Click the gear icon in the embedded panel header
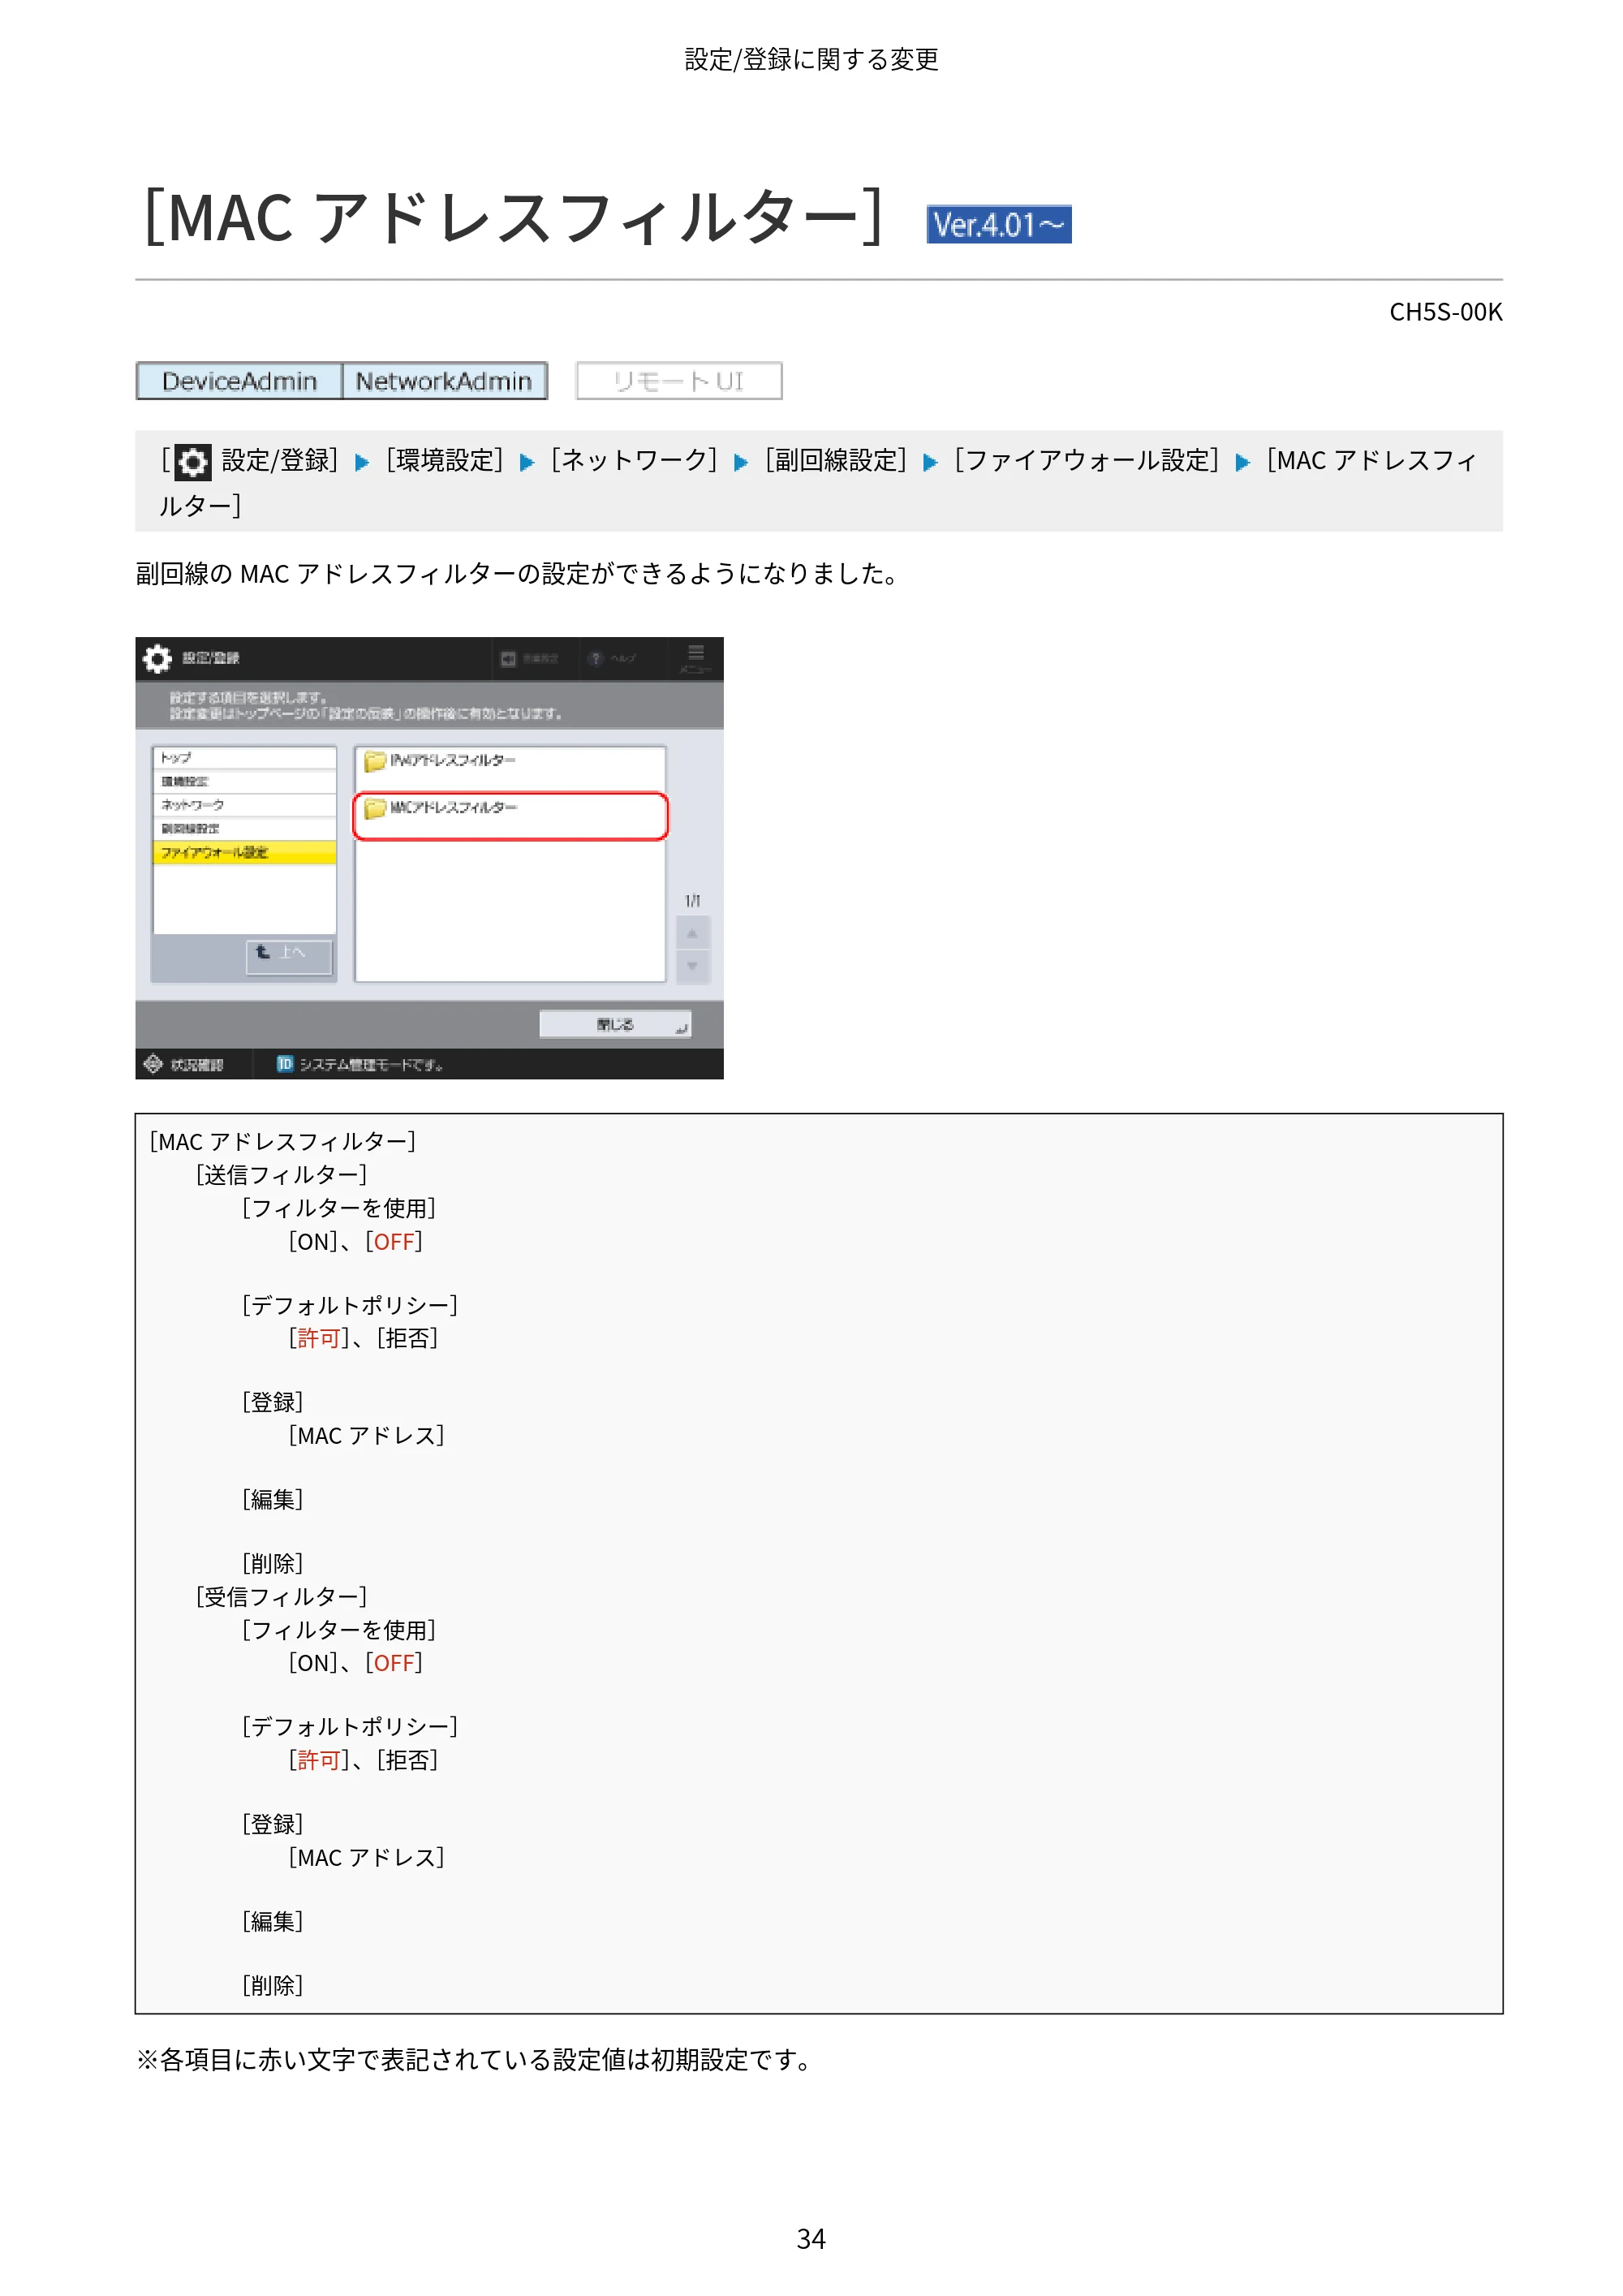This screenshot has height=2296, width=1623. [x=158, y=658]
